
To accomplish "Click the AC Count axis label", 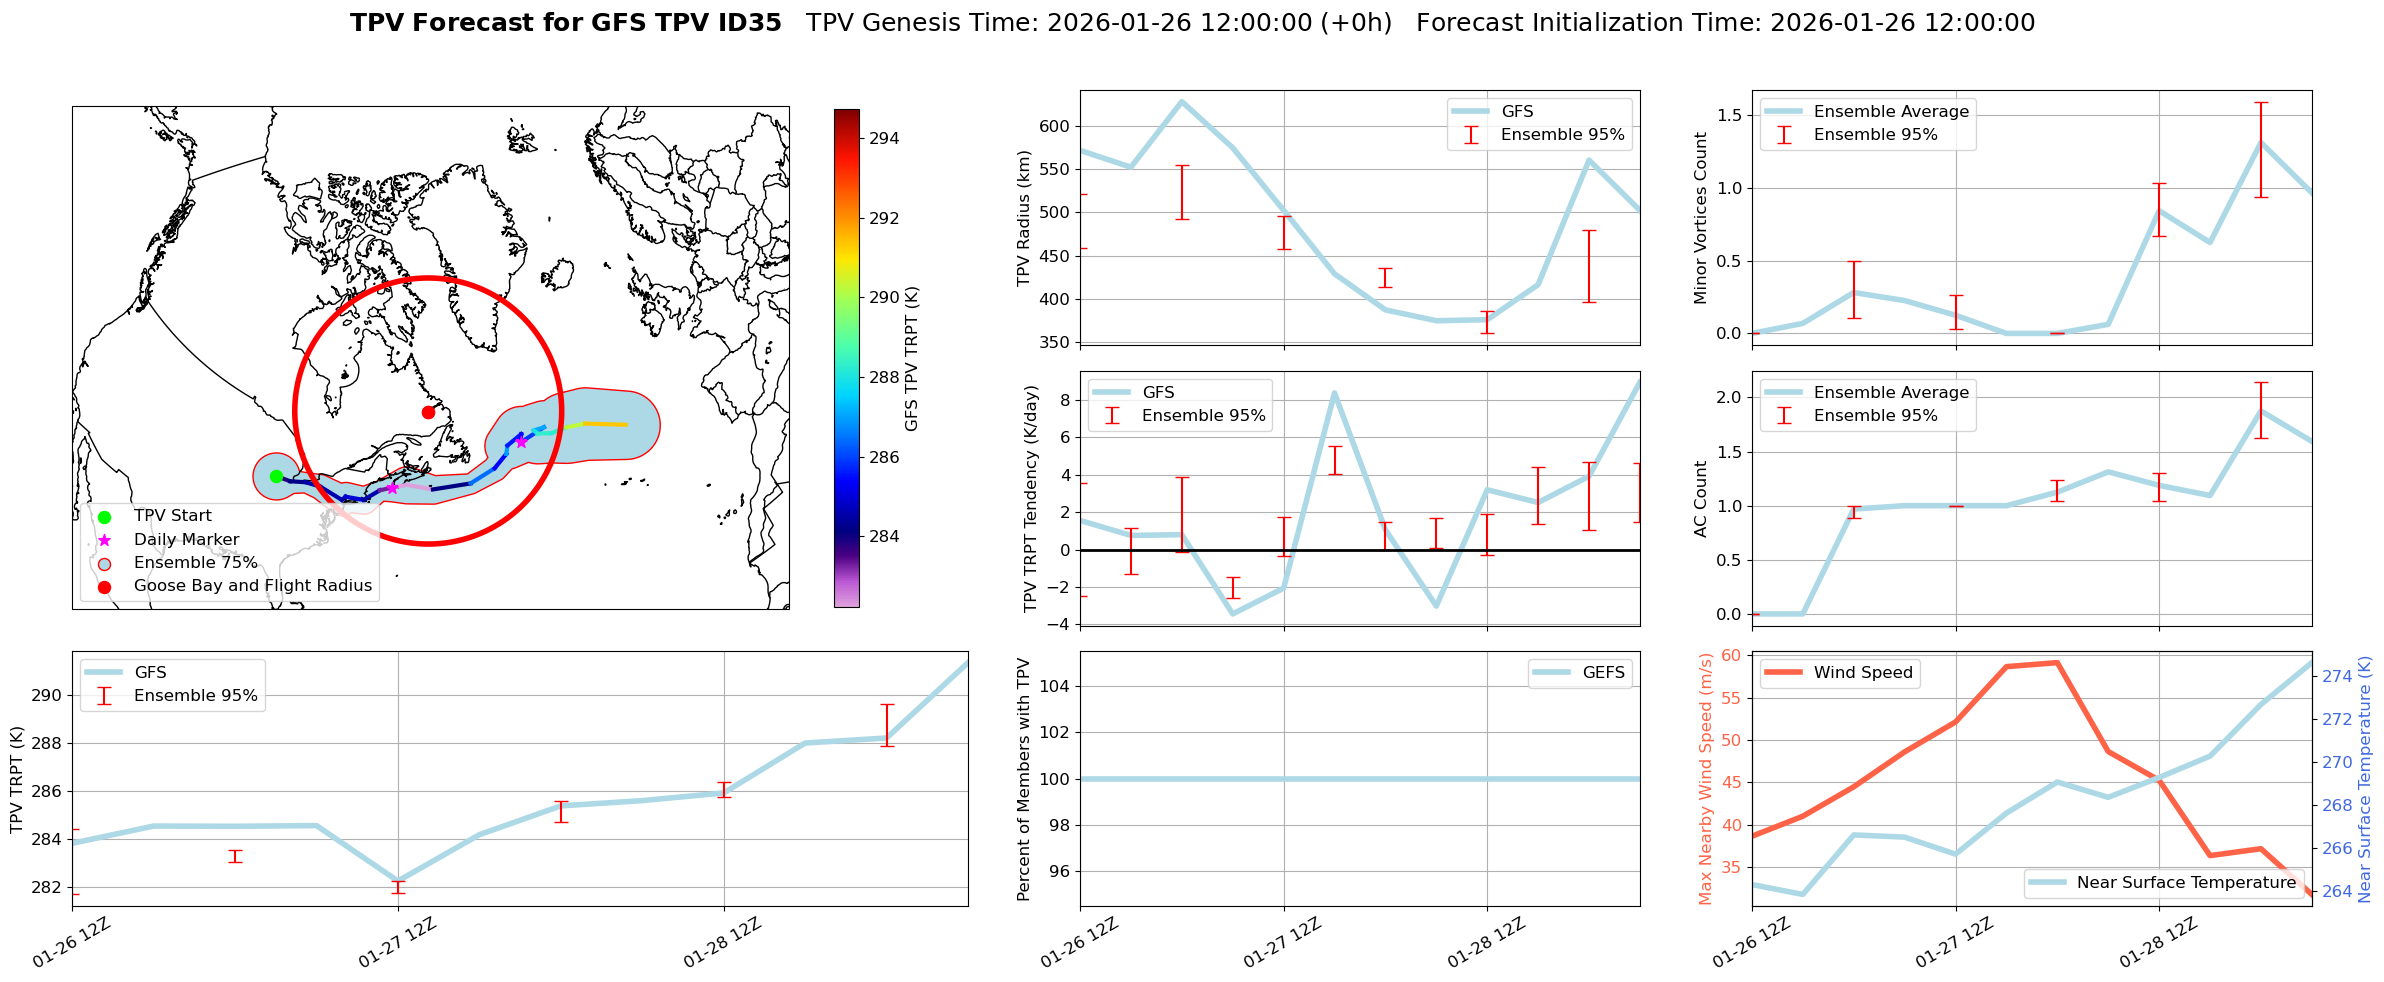I will pos(1701,499).
